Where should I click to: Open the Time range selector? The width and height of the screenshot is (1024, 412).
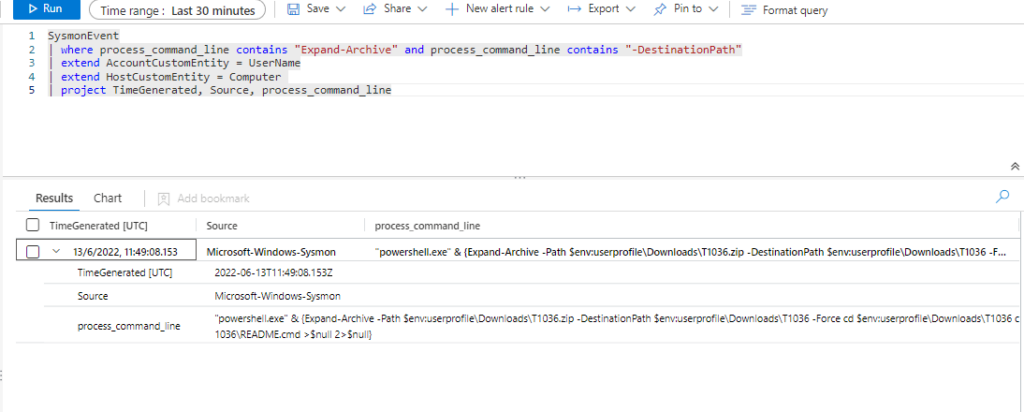177,9
